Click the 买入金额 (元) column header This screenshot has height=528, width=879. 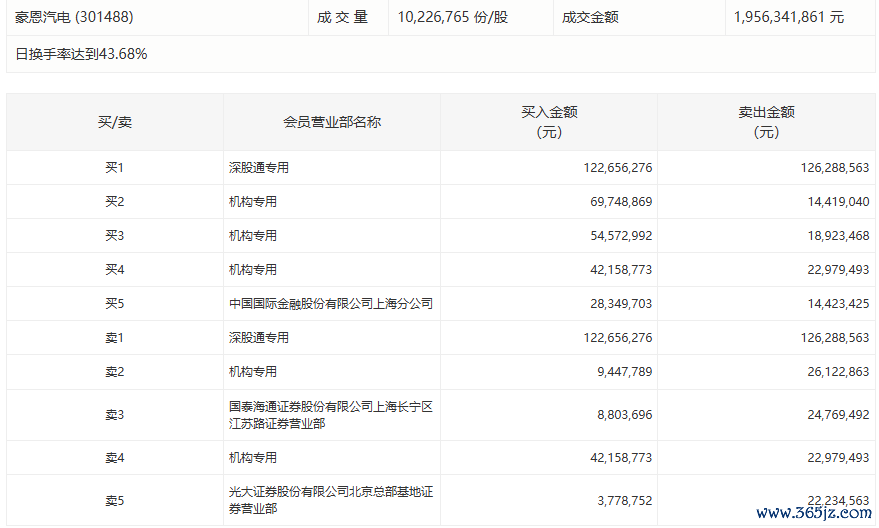tap(548, 122)
